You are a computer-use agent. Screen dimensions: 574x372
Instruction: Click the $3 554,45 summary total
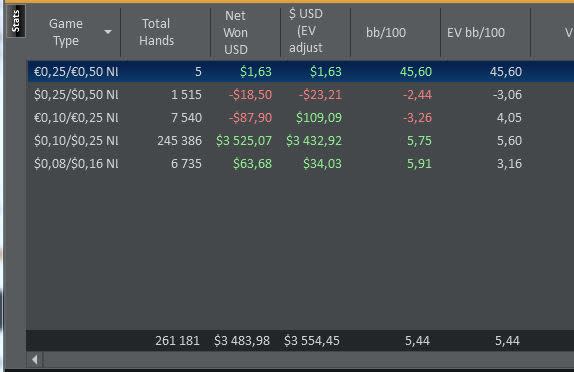coord(312,341)
